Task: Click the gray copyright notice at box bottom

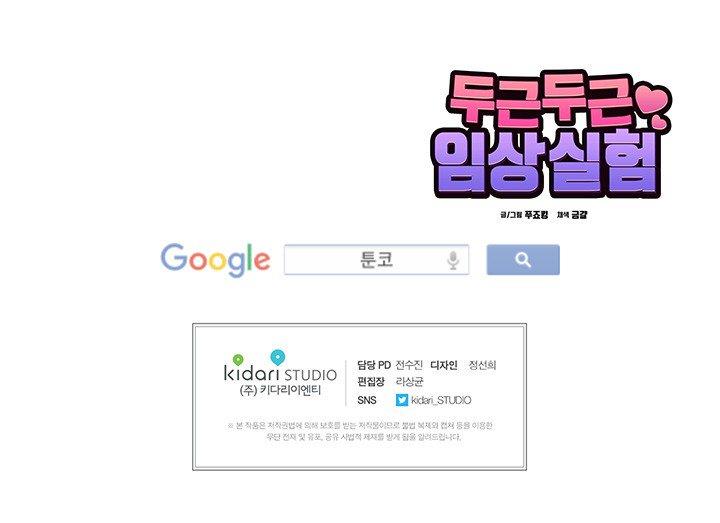Action: point(360,431)
